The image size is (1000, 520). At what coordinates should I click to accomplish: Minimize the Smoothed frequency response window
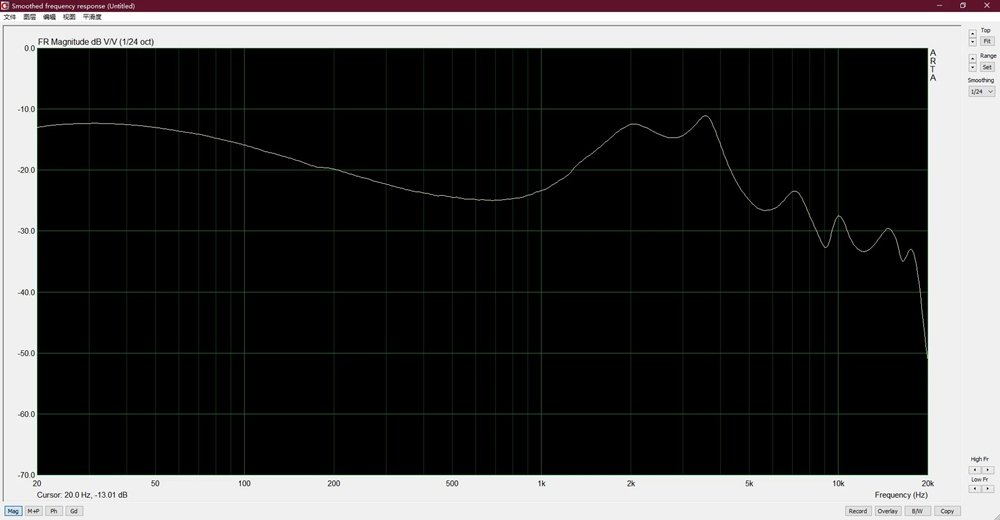(x=939, y=5)
